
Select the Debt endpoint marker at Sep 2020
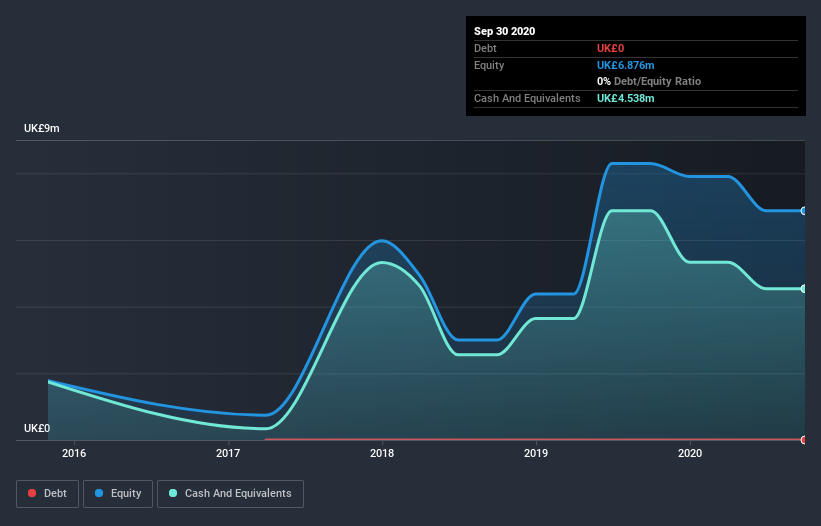(804, 440)
